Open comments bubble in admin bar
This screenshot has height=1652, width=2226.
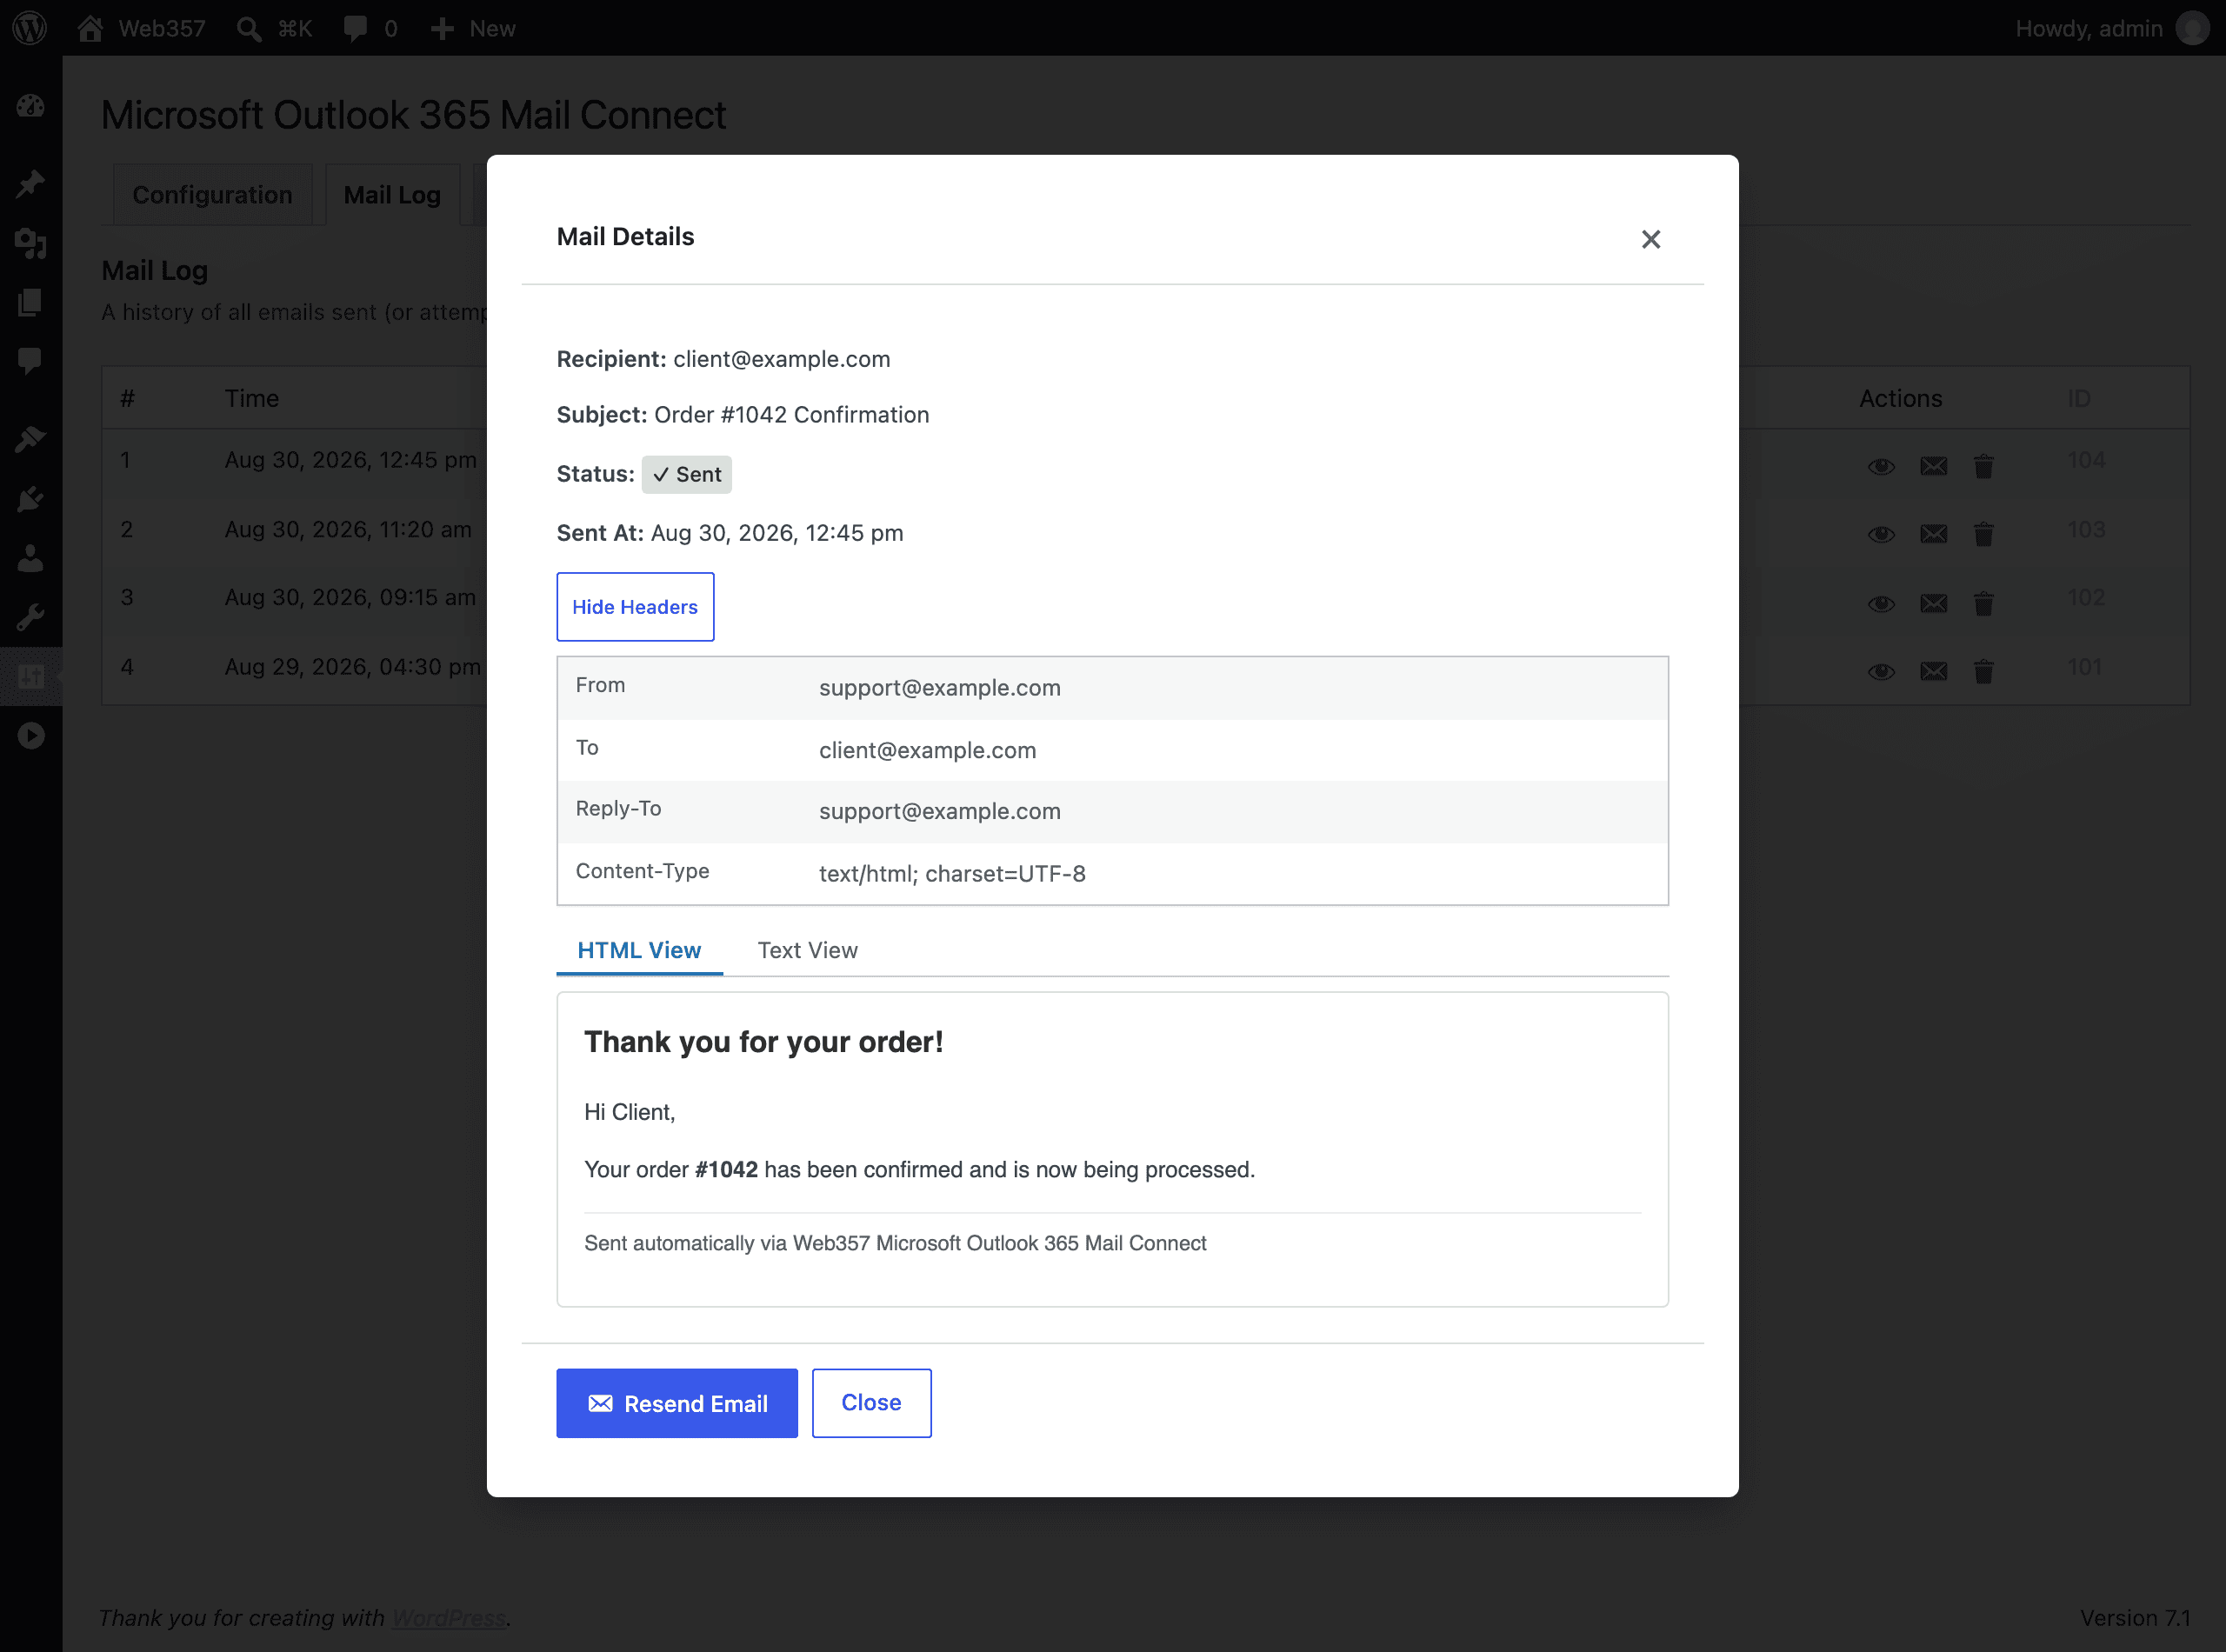[x=370, y=28]
